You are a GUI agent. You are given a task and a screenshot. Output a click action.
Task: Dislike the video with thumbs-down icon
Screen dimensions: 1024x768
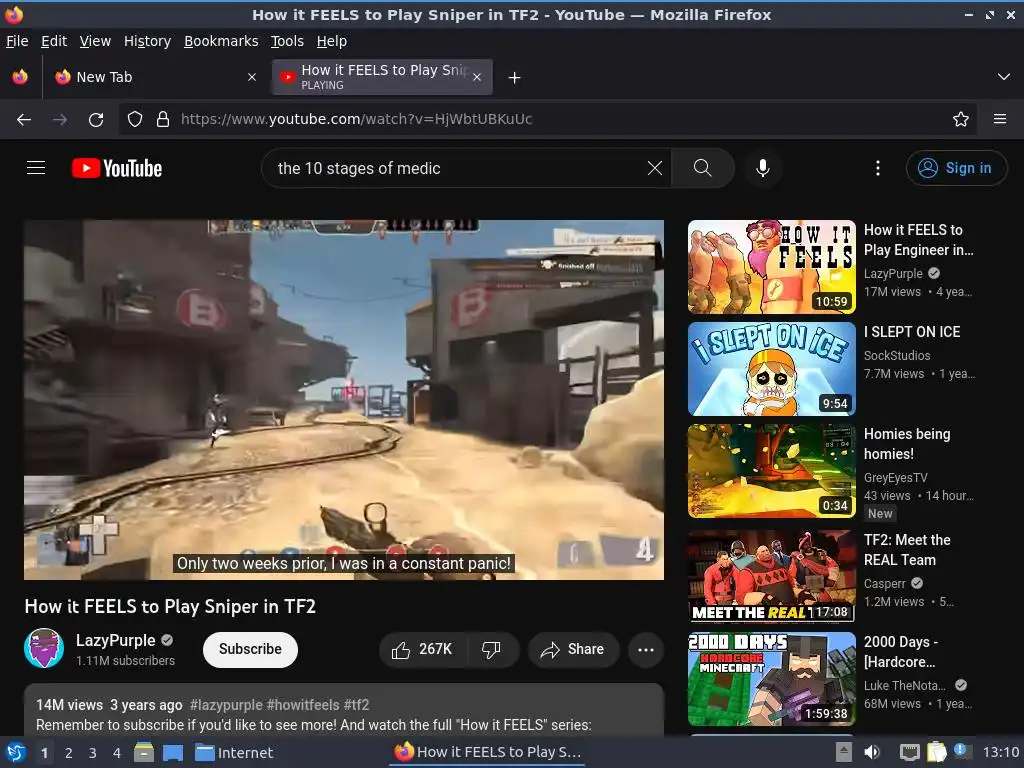point(491,649)
